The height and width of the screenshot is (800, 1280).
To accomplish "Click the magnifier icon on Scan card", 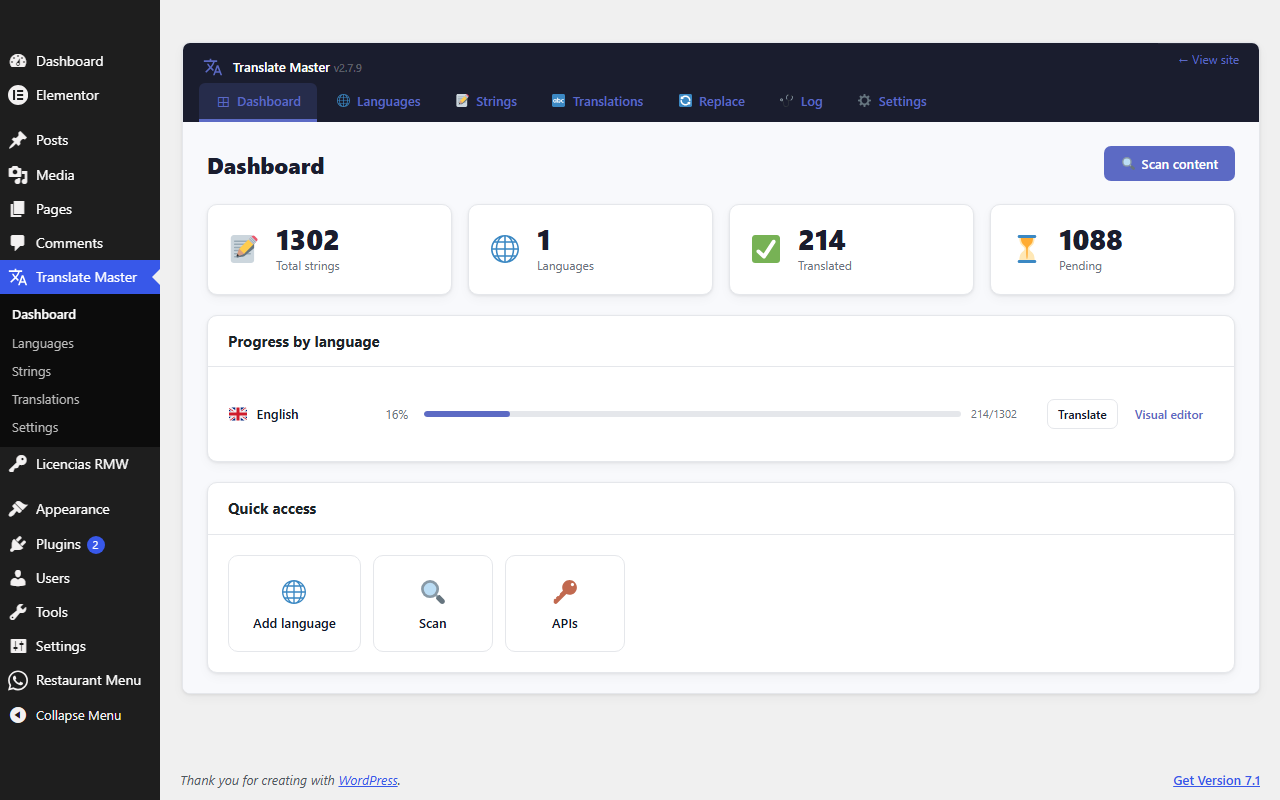I will [x=433, y=592].
